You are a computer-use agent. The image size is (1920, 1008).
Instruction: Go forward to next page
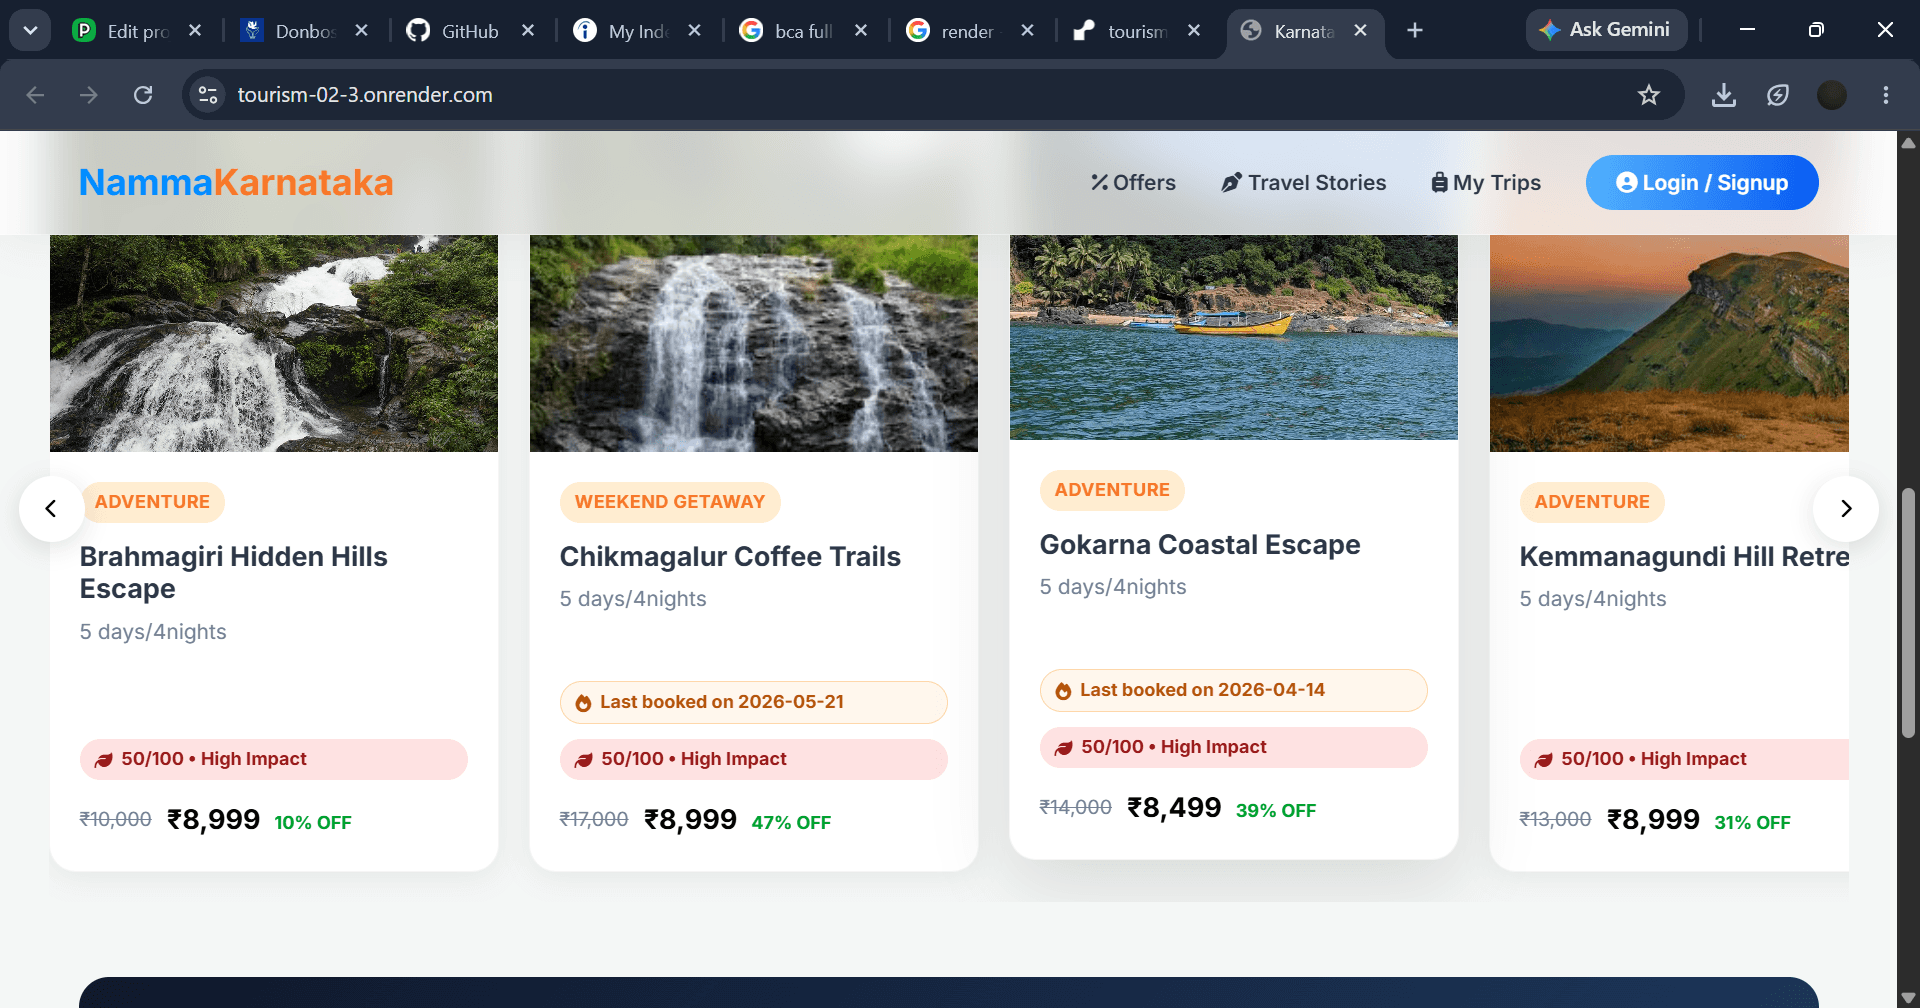tap(89, 95)
